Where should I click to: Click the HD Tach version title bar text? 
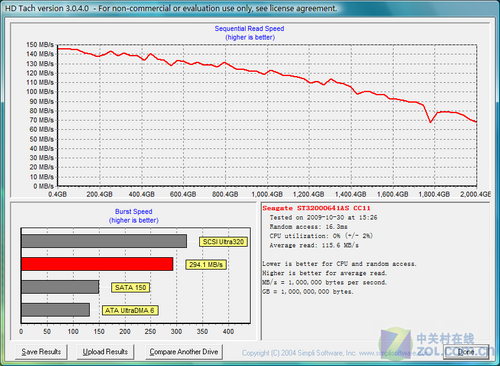coord(171,8)
